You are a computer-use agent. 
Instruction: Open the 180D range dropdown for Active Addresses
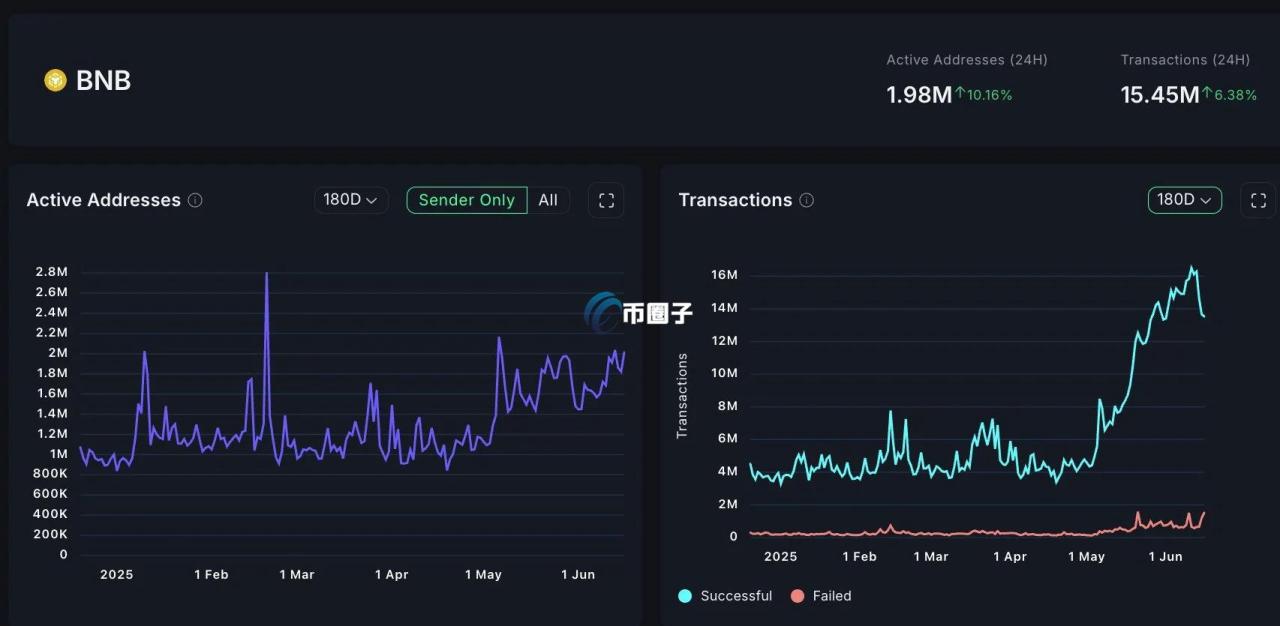[351, 200]
